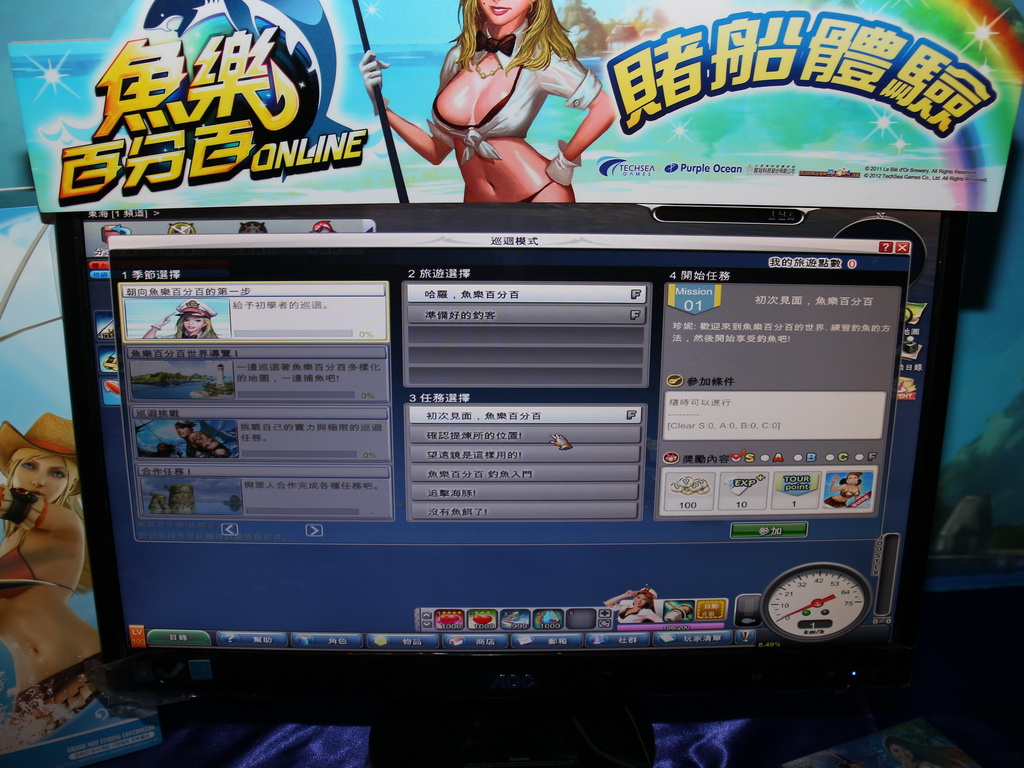Select the first bait item in quickbar
Screen dimensions: 1024x768
449,619
